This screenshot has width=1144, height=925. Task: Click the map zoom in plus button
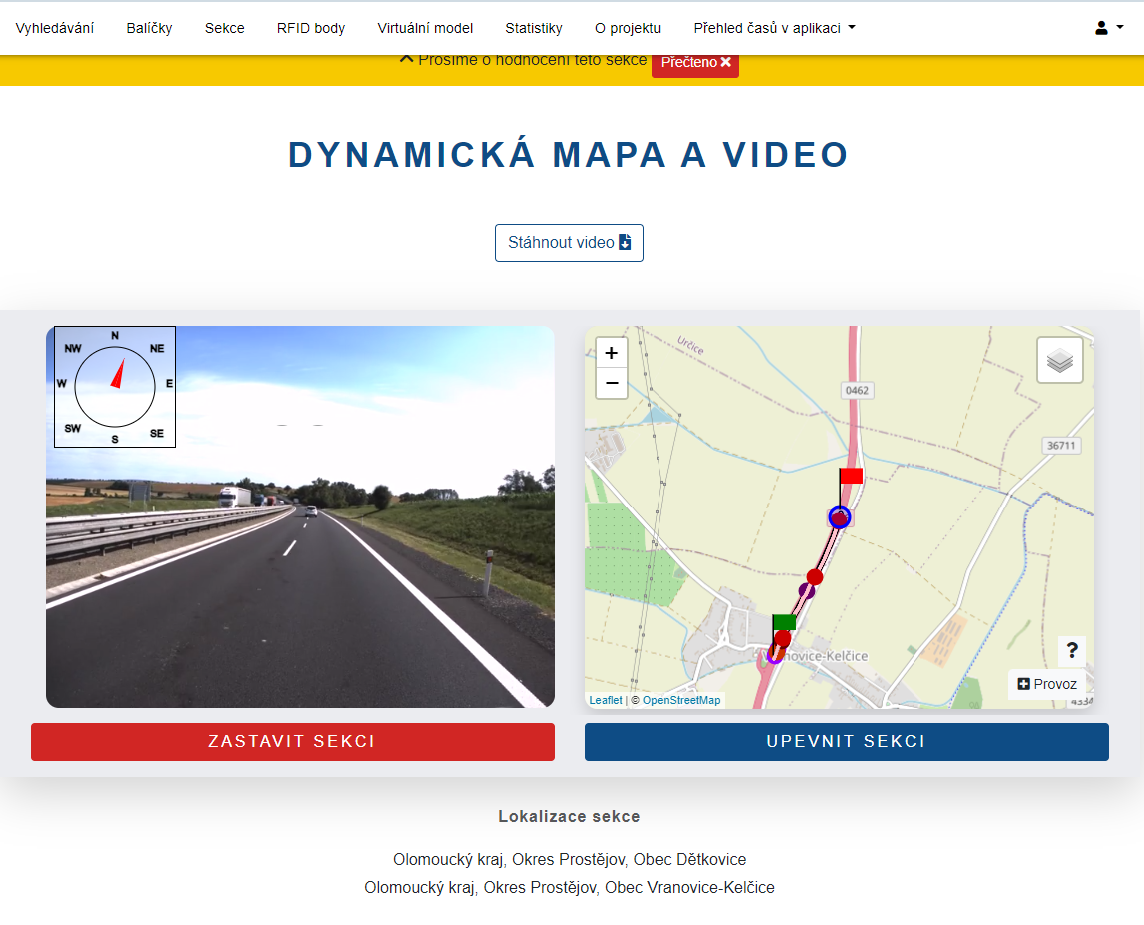click(611, 353)
